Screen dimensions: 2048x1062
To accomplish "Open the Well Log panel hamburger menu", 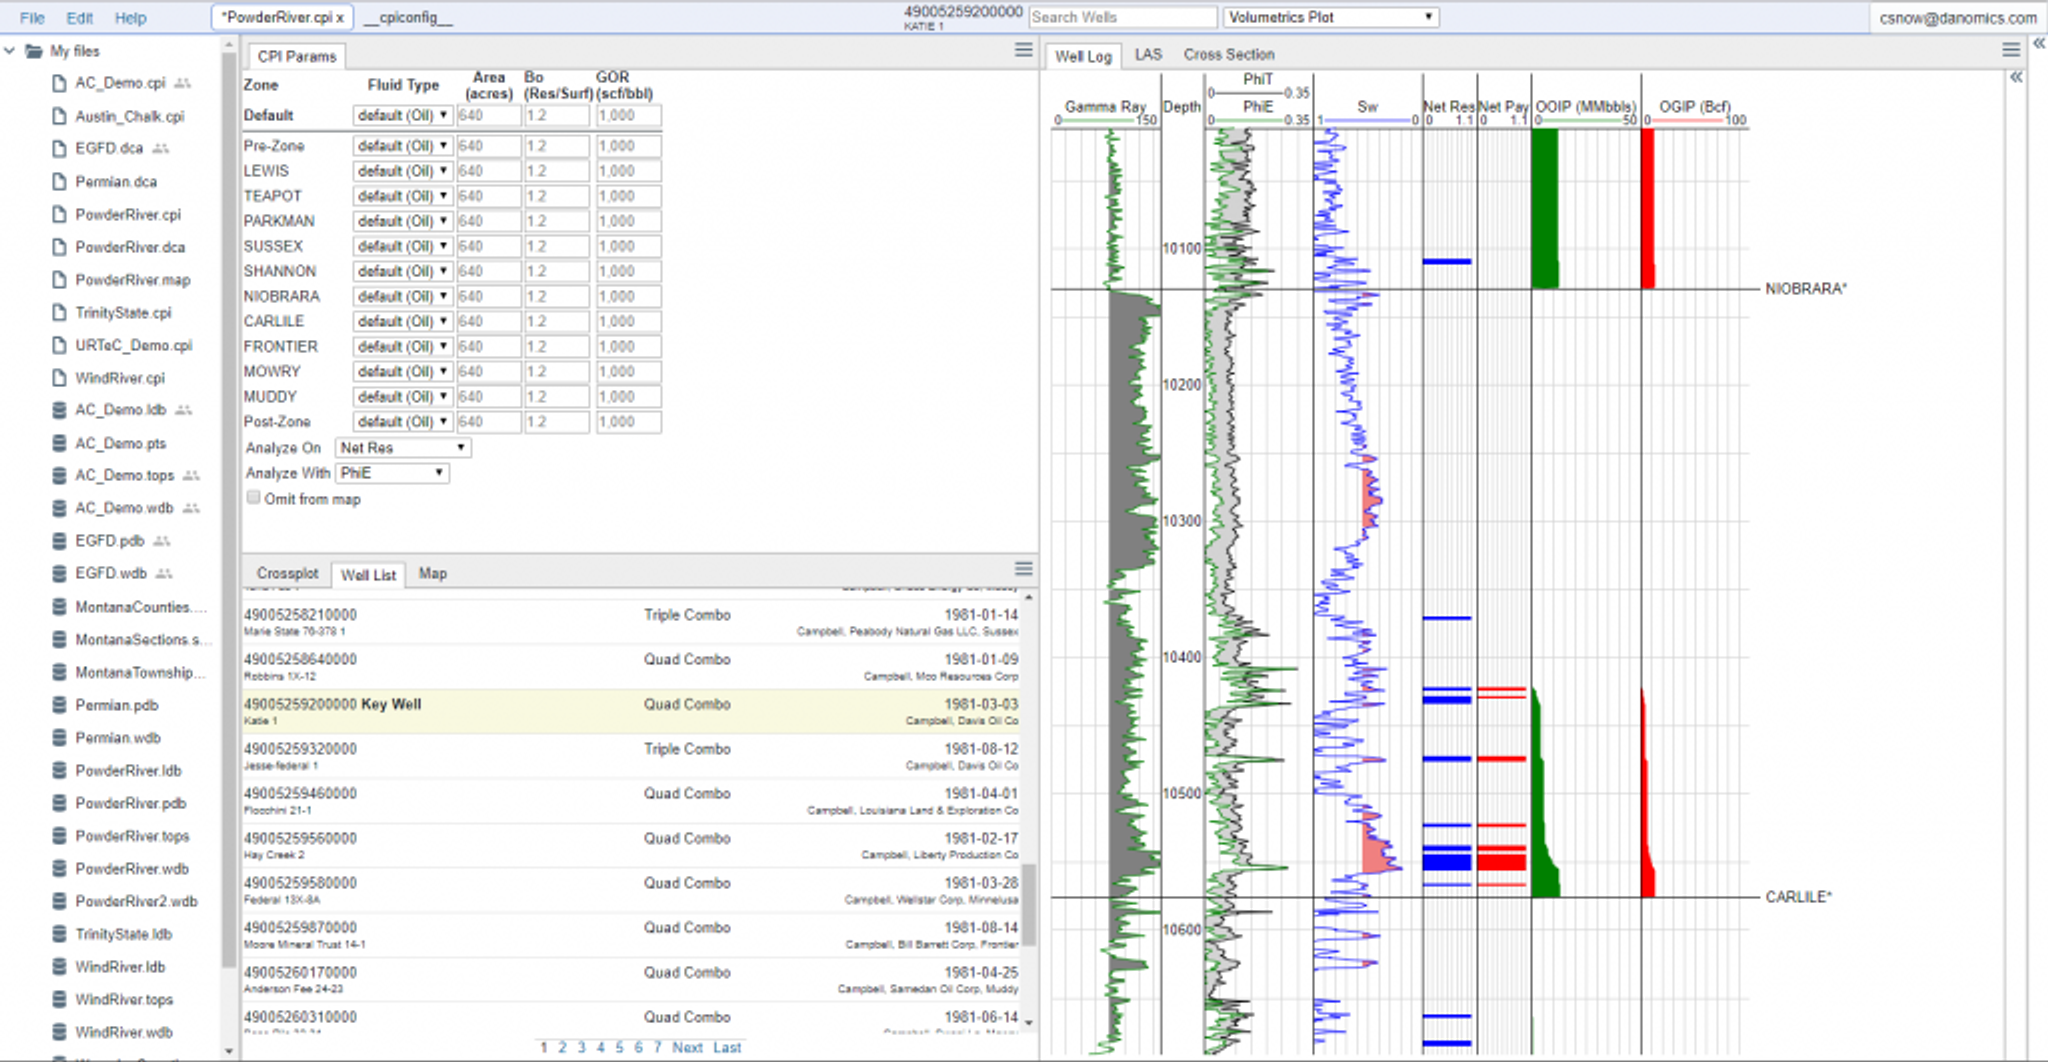I will click(2011, 50).
